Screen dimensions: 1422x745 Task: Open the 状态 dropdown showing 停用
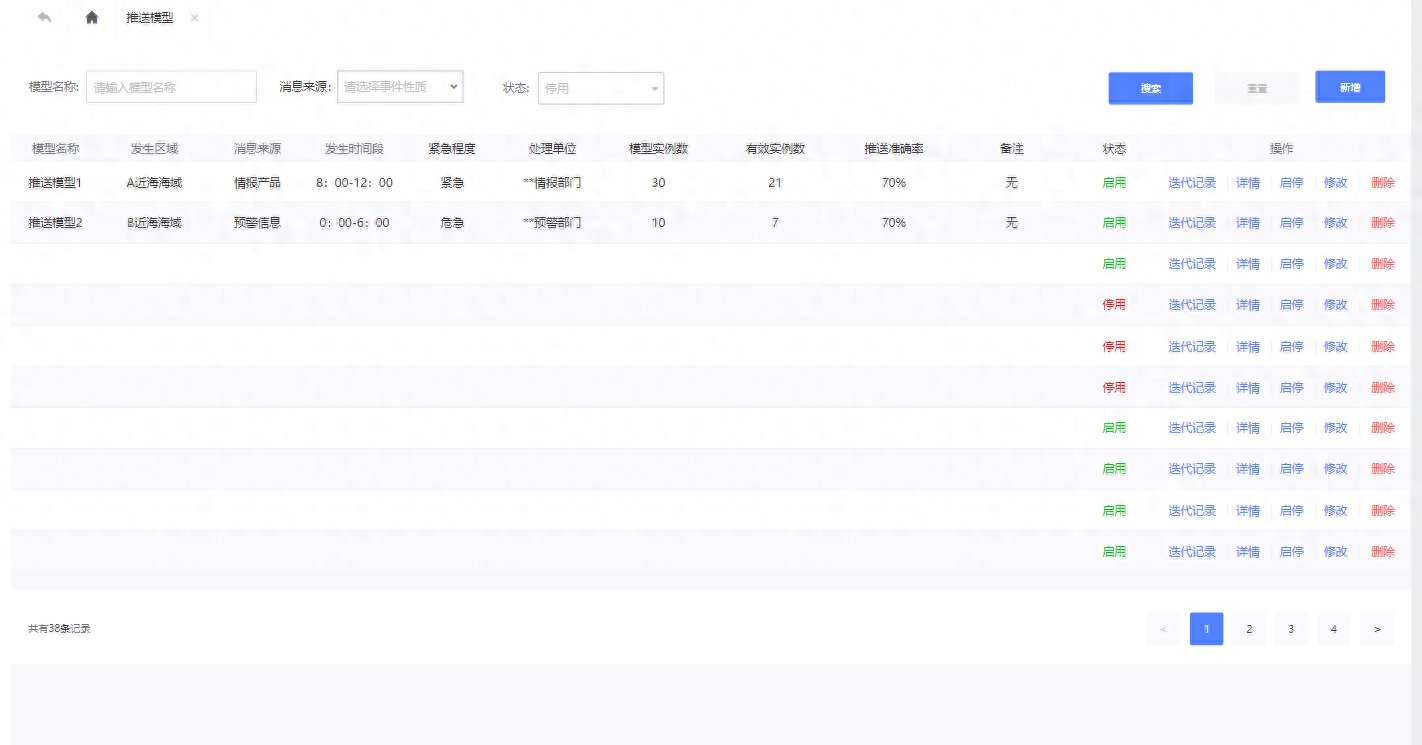pos(601,88)
